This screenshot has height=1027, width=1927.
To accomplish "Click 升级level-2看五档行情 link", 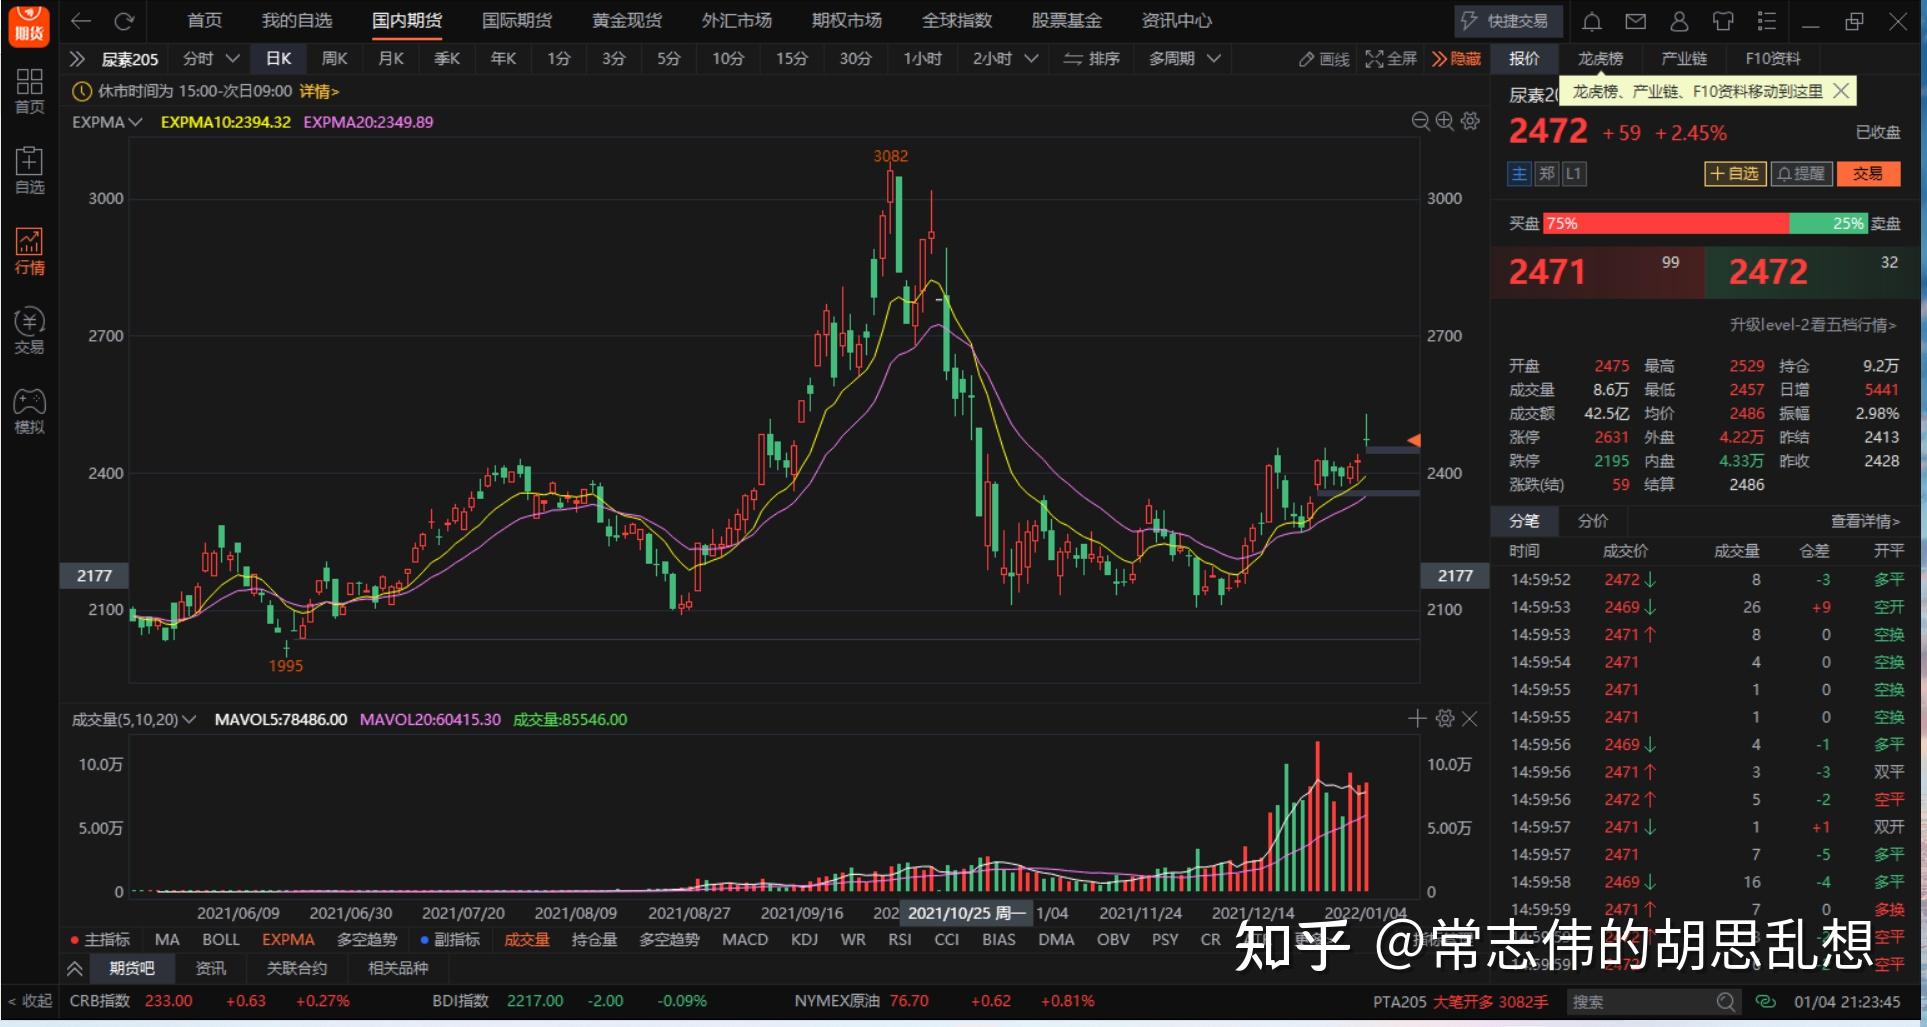I will pos(1812,325).
